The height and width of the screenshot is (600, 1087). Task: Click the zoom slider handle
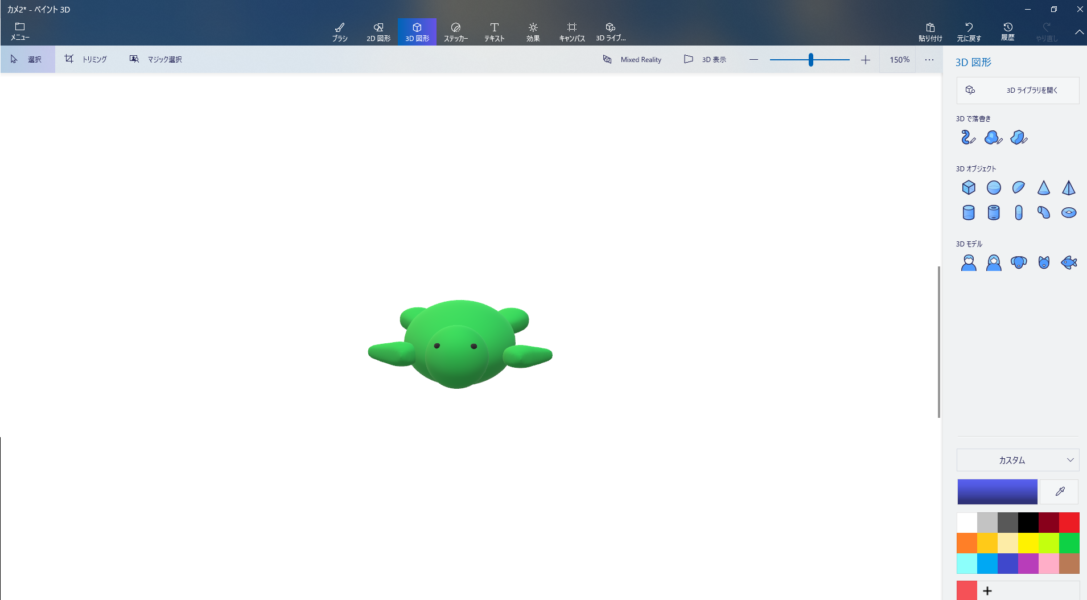click(810, 60)
